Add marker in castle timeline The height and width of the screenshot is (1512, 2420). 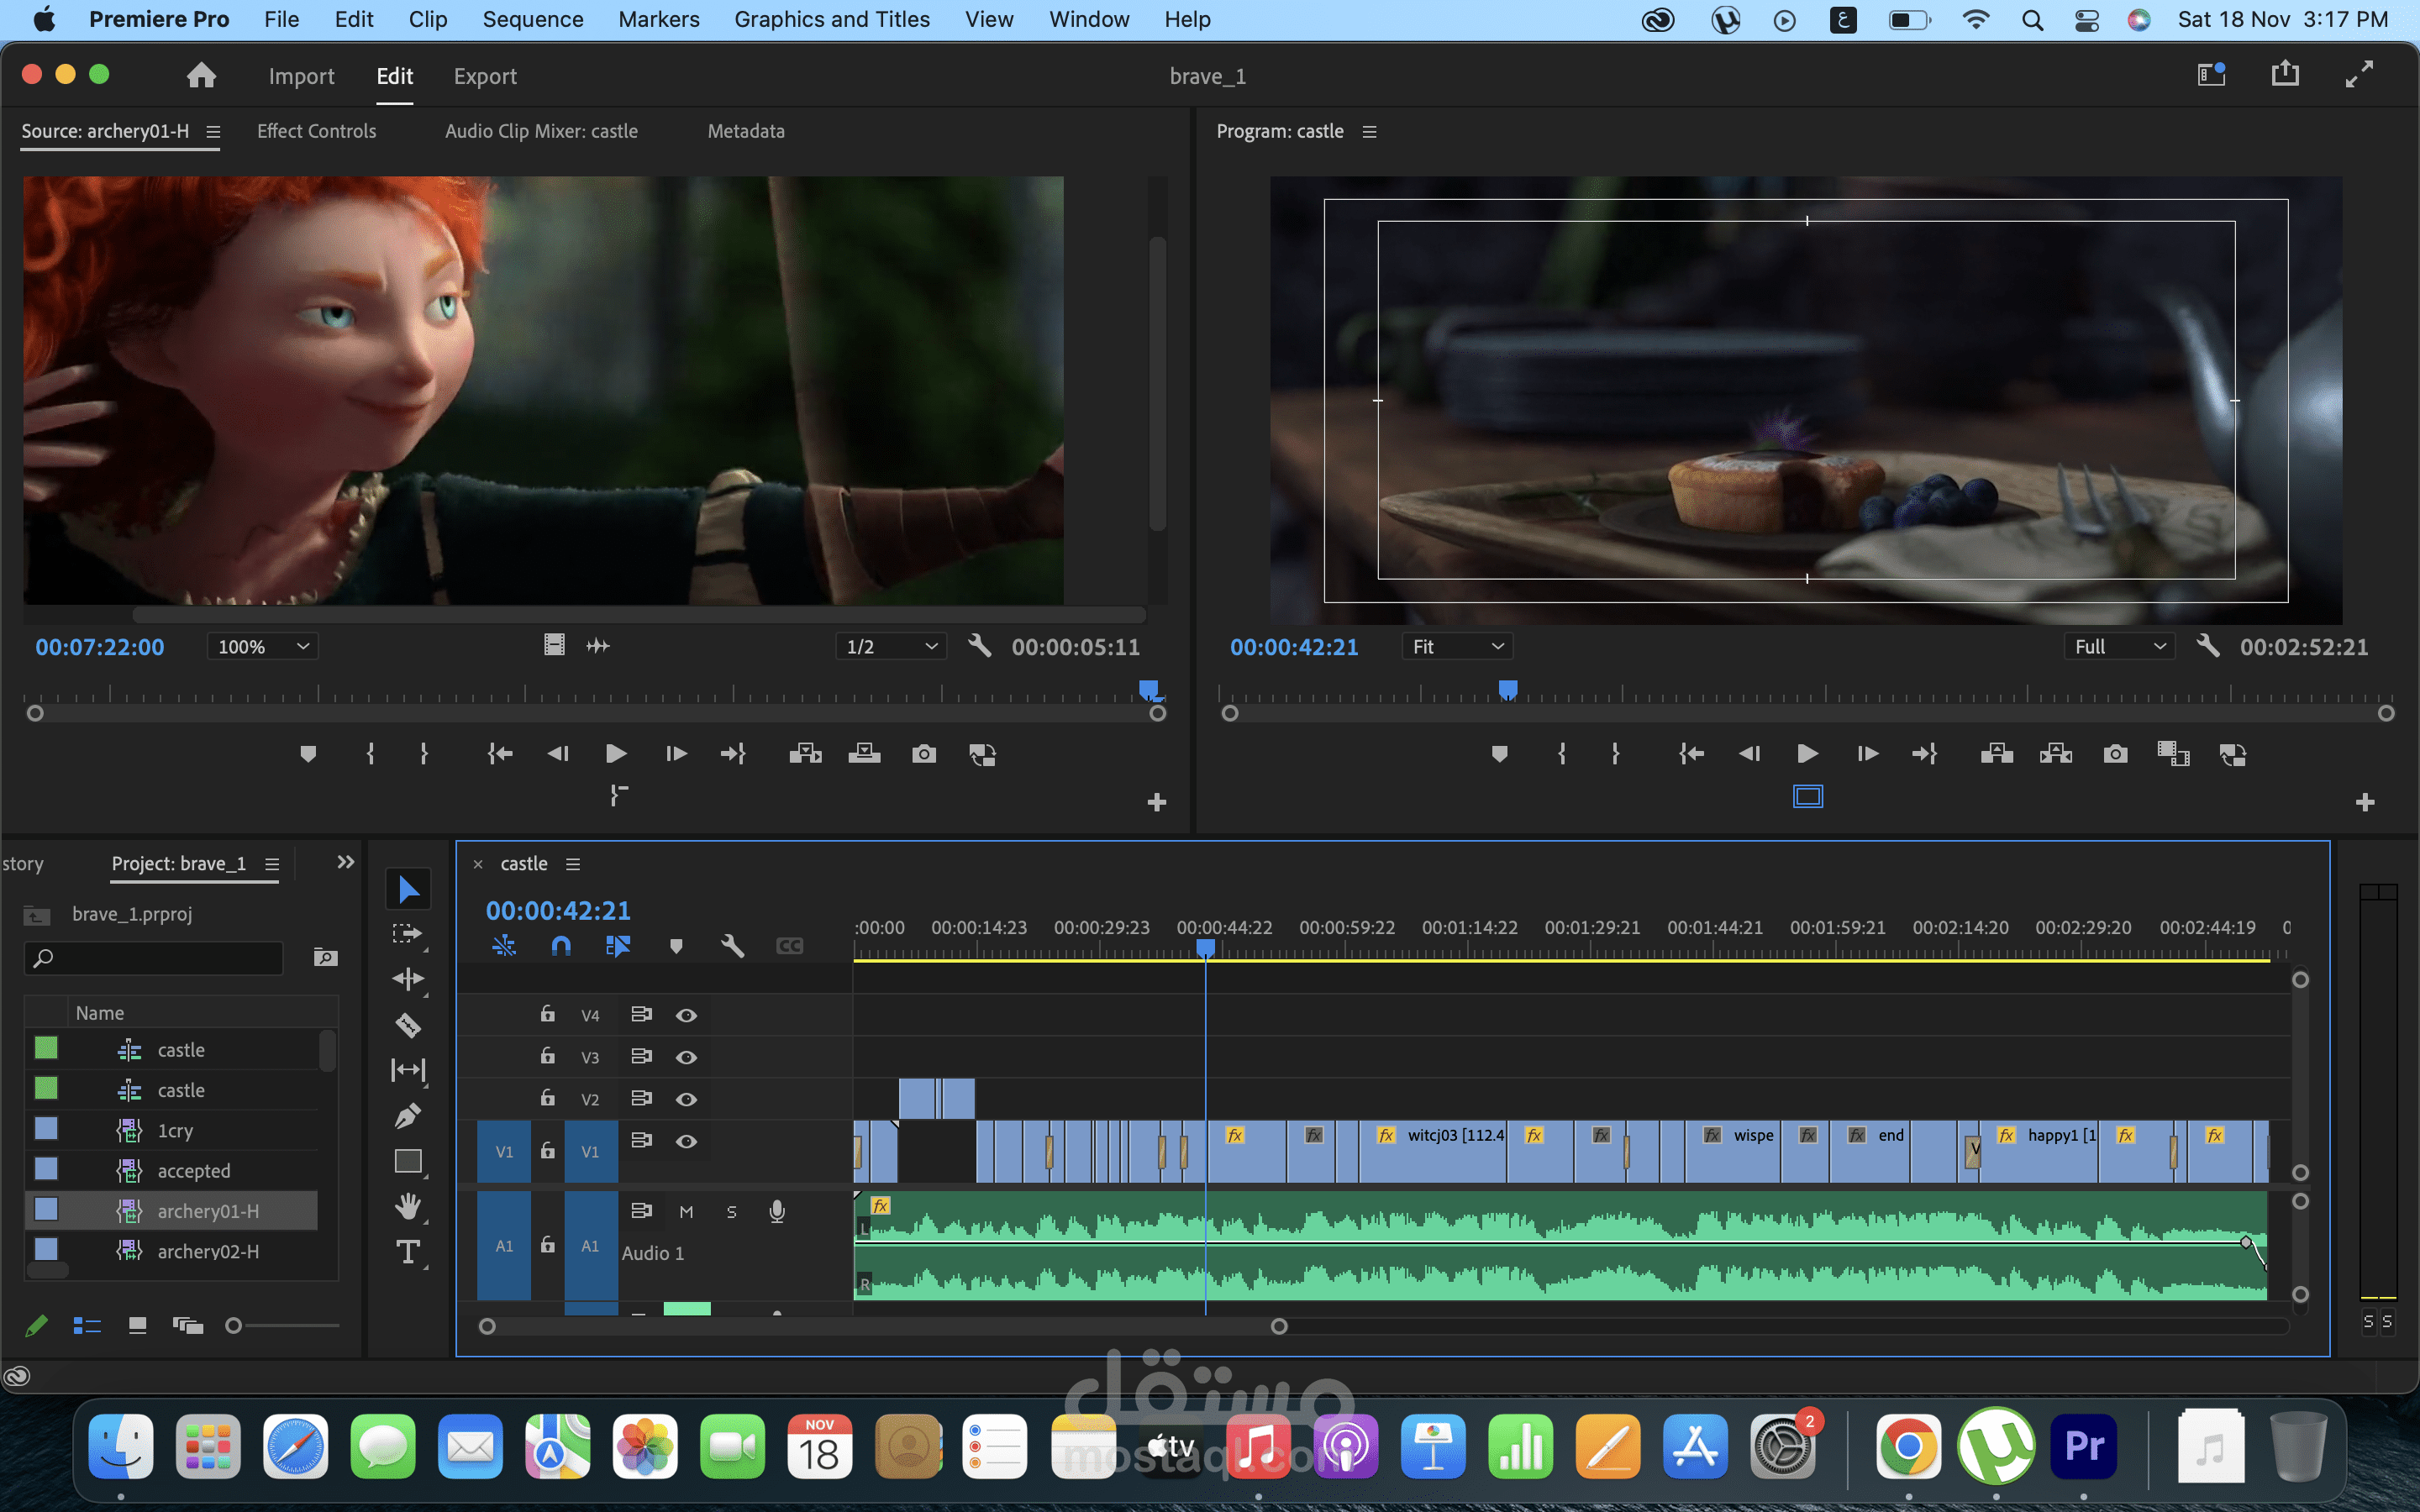(676, 946)
